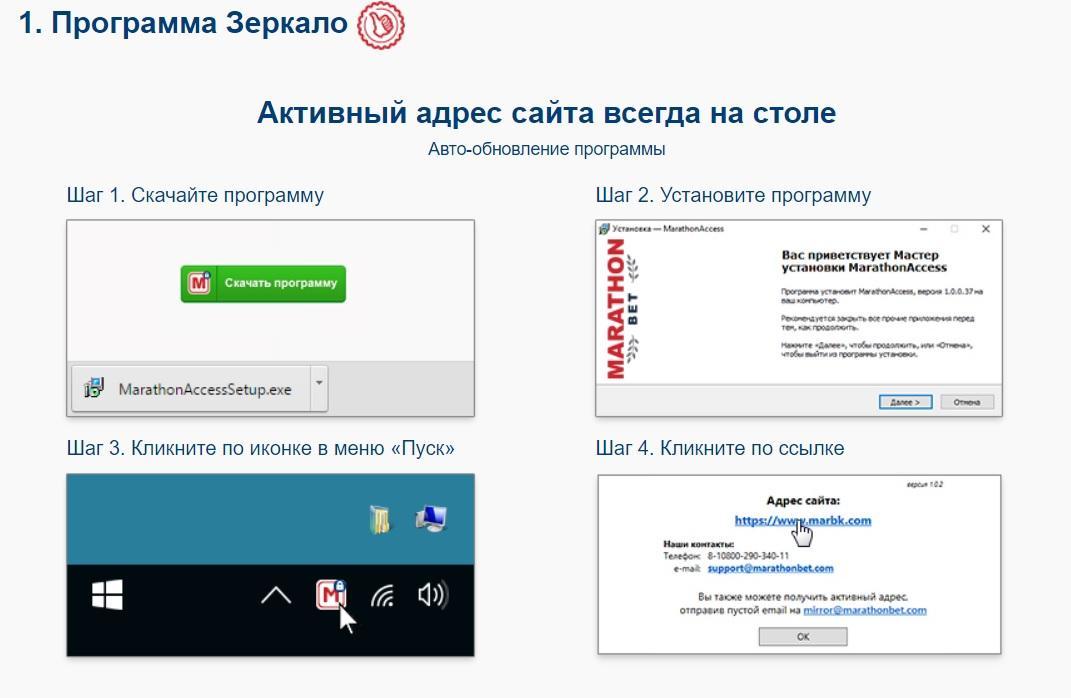
Task: Click the mirror@marathonbet.com email link
Action: (x=864, y=609)
